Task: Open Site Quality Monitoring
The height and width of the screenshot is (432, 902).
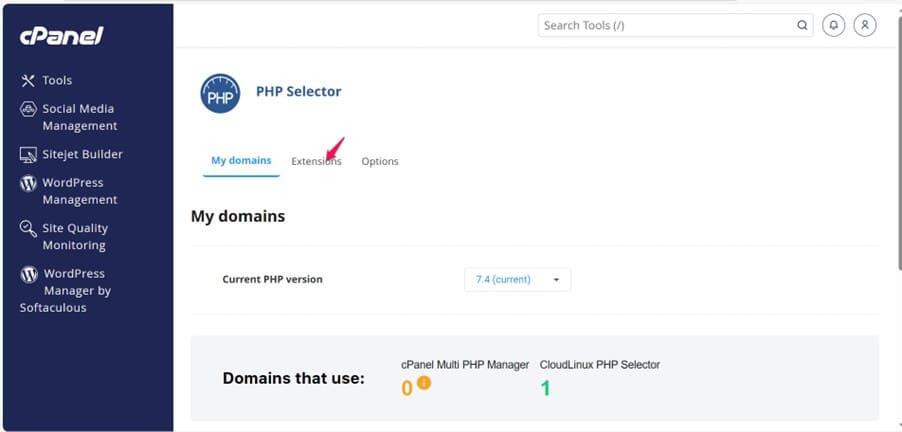Action: (x=75, y=236)
